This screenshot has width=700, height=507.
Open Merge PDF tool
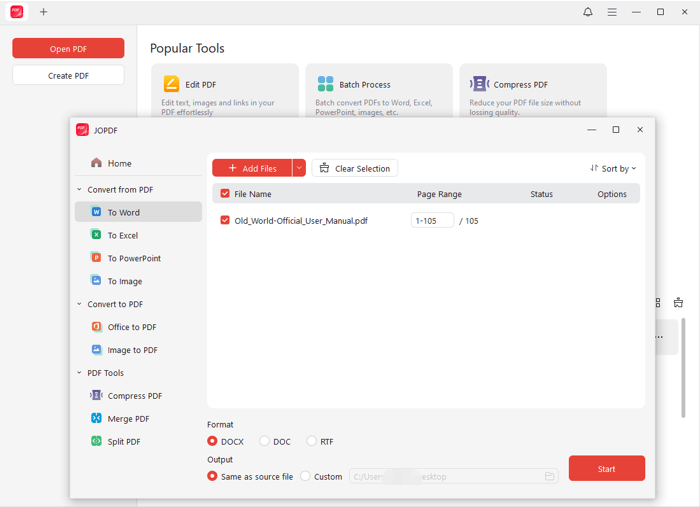tap(138, 419)
